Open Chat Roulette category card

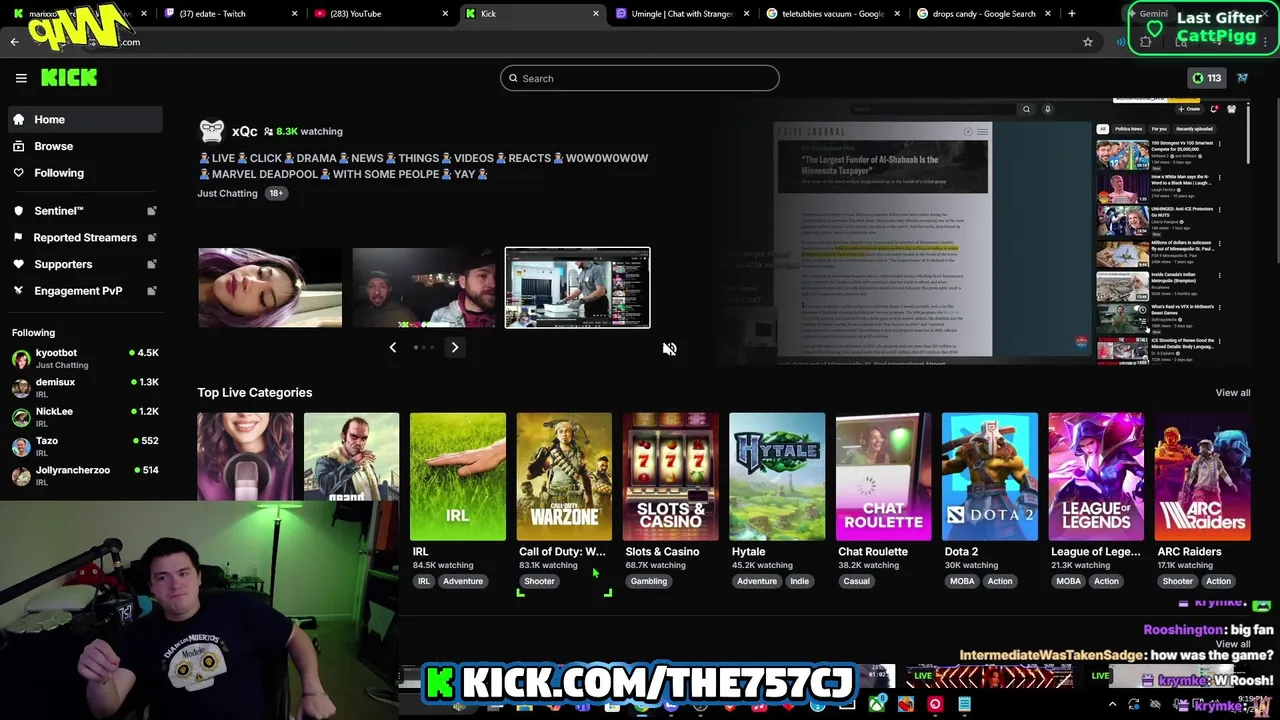(883, 477)
